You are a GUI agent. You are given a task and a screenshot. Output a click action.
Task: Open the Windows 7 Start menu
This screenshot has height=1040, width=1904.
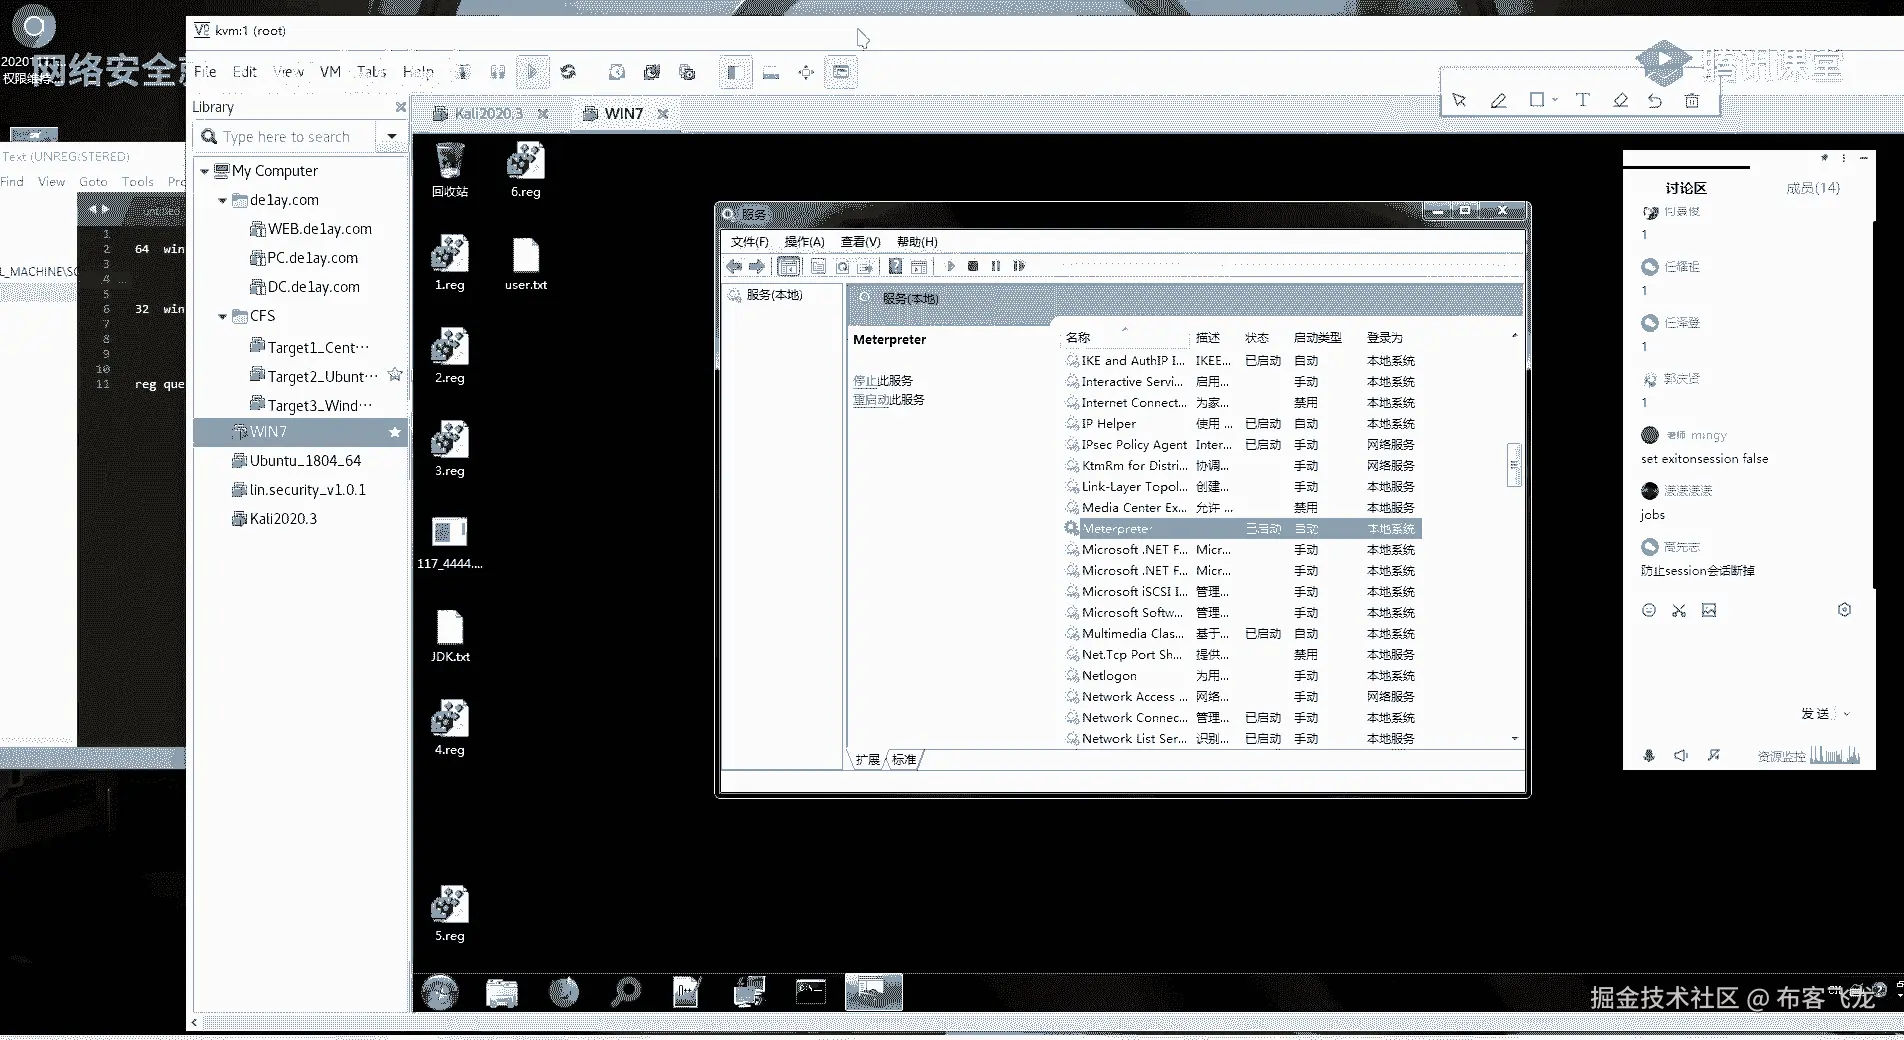pyautogui.click(x=440, y=992)
